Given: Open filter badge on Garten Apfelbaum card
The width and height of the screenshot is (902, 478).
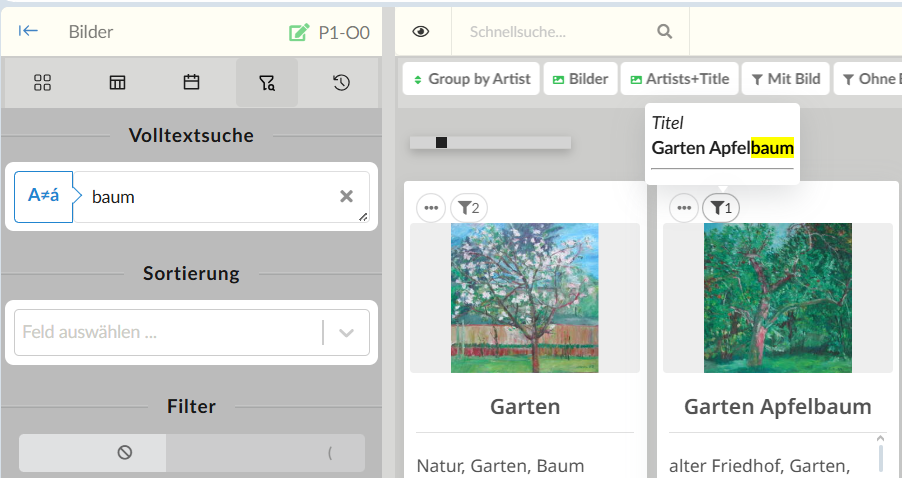Looking at the screenshot, I should pos(720,208).
